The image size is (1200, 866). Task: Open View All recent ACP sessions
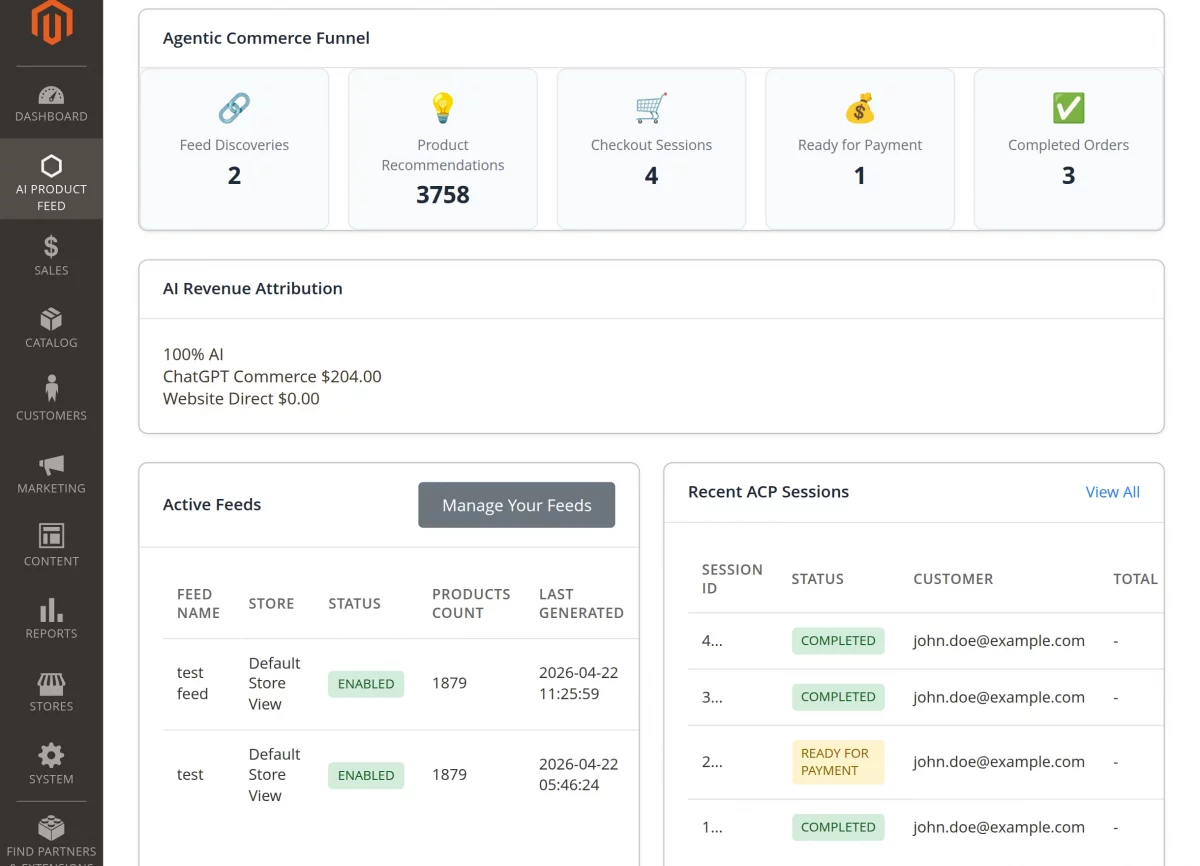1112,492
